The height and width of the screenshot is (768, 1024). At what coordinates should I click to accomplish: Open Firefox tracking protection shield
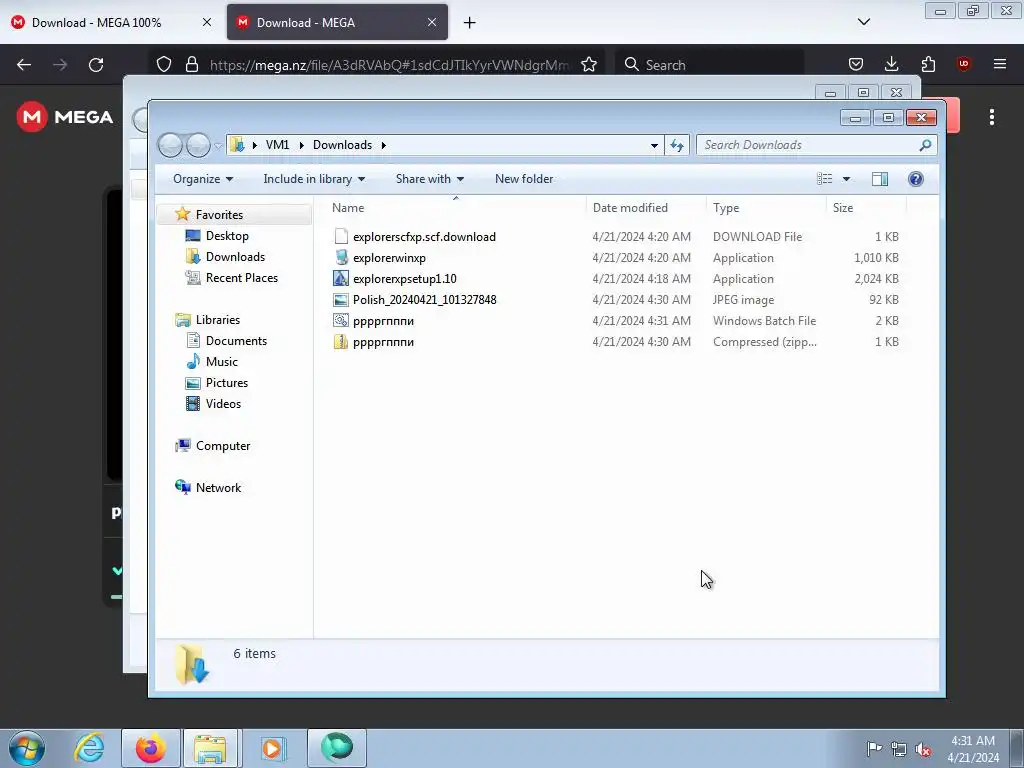point(164,65)
